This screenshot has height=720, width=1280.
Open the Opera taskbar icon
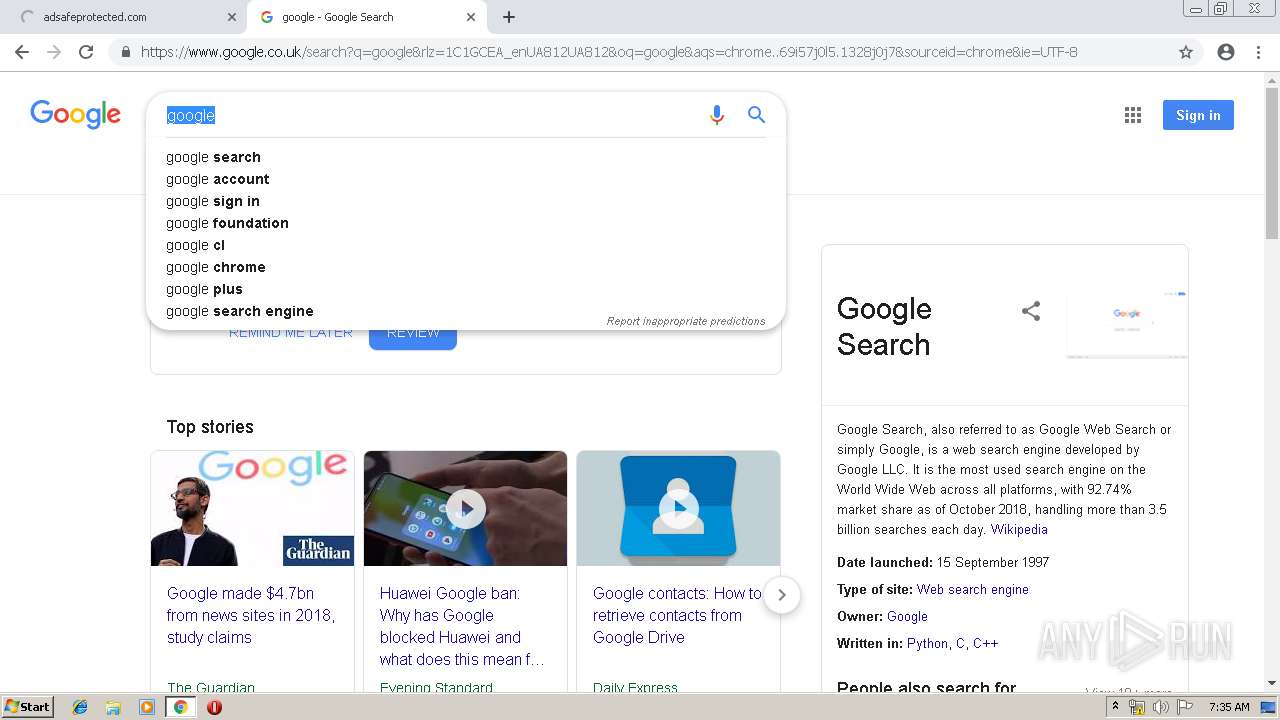[214, 707]
